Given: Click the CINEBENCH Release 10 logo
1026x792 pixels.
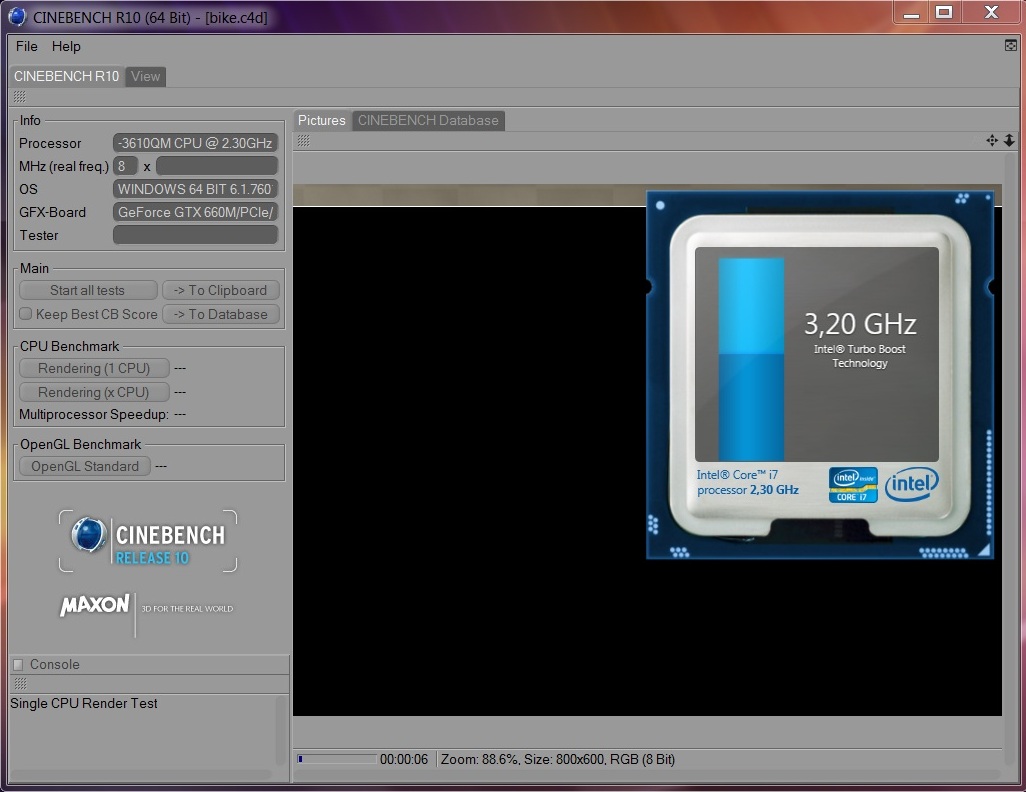Looking at the screenshot, I should pyautogui.click(x=148, y=541).
